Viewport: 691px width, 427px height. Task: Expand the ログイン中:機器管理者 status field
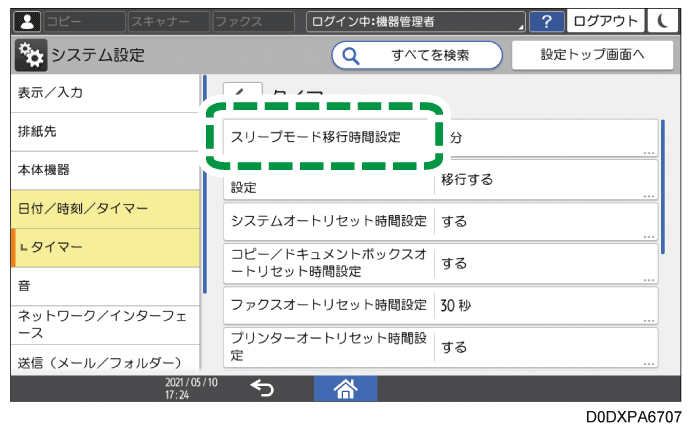pyautogui.click(x=416, y=21)
